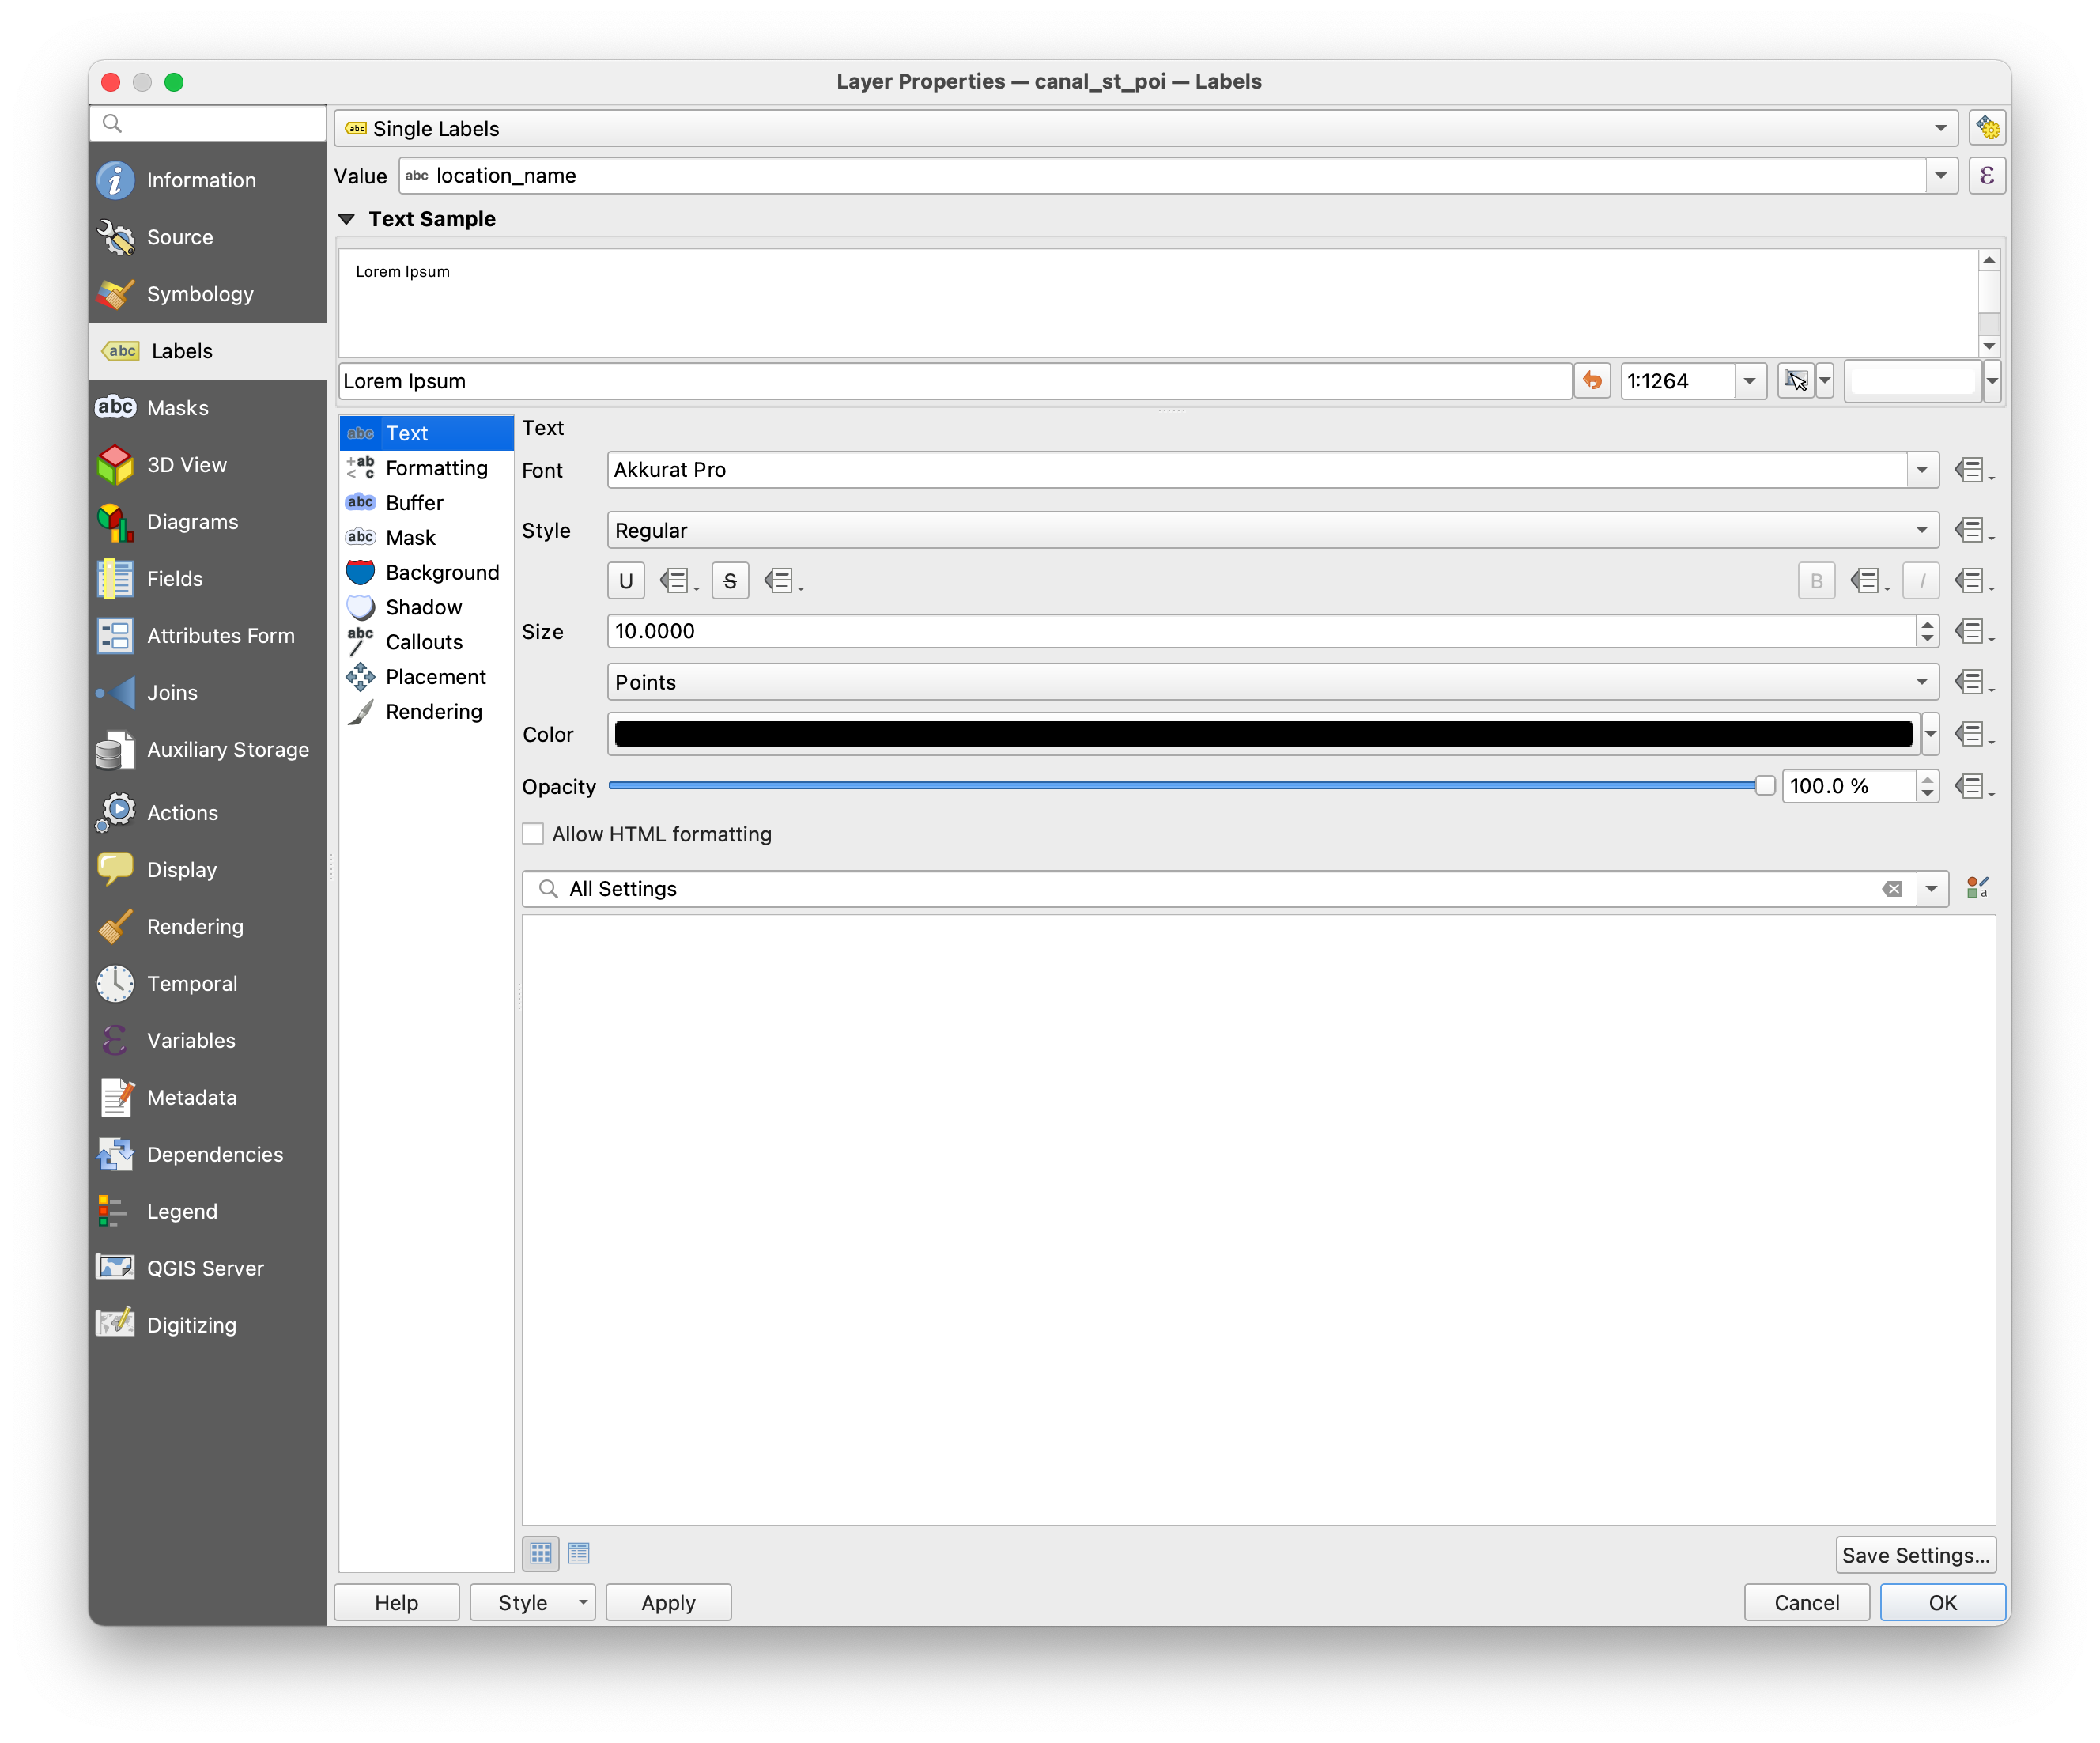Screen dimensions: 2100x1743
Task: Click the black text Color swatch
Action: point(1262,734)
